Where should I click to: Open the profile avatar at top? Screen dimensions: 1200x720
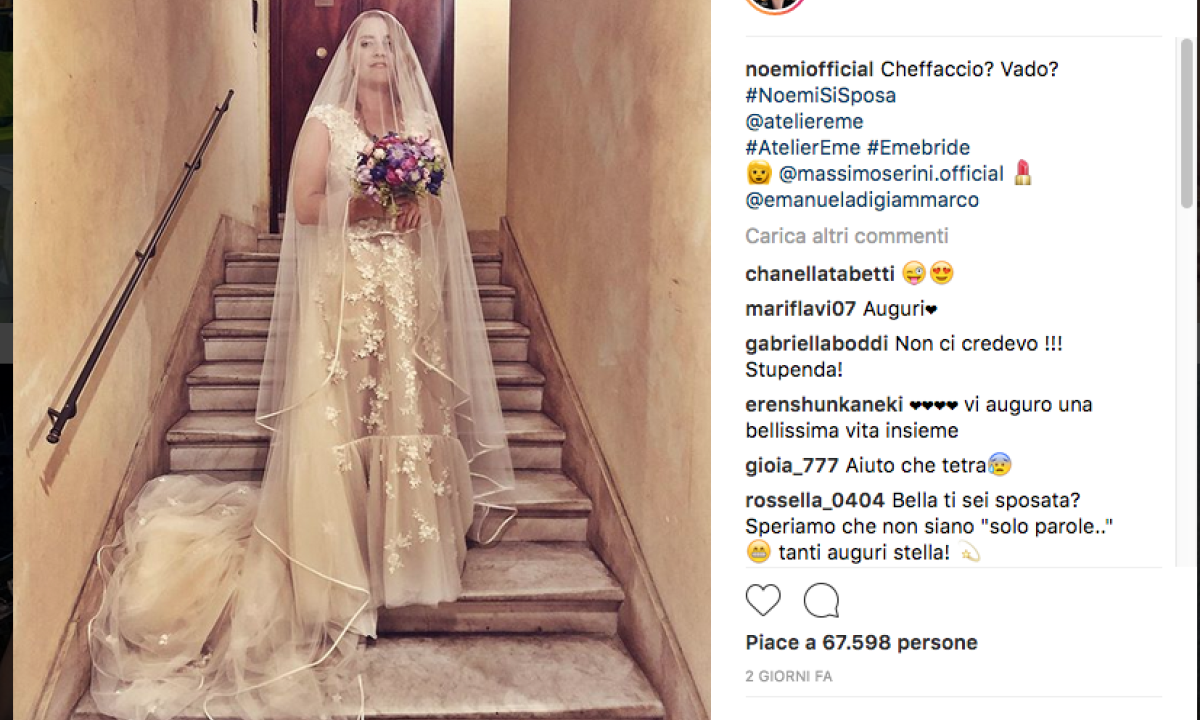pyautogui.click(x=774, y=5)
